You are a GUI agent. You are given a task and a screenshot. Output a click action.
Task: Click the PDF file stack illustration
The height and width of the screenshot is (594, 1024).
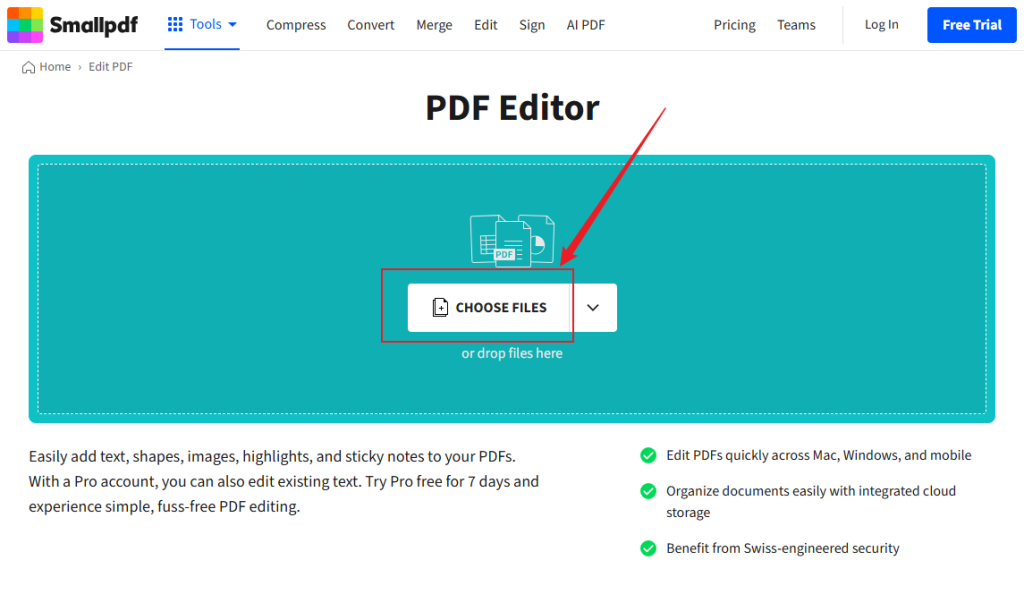point(512,237)
